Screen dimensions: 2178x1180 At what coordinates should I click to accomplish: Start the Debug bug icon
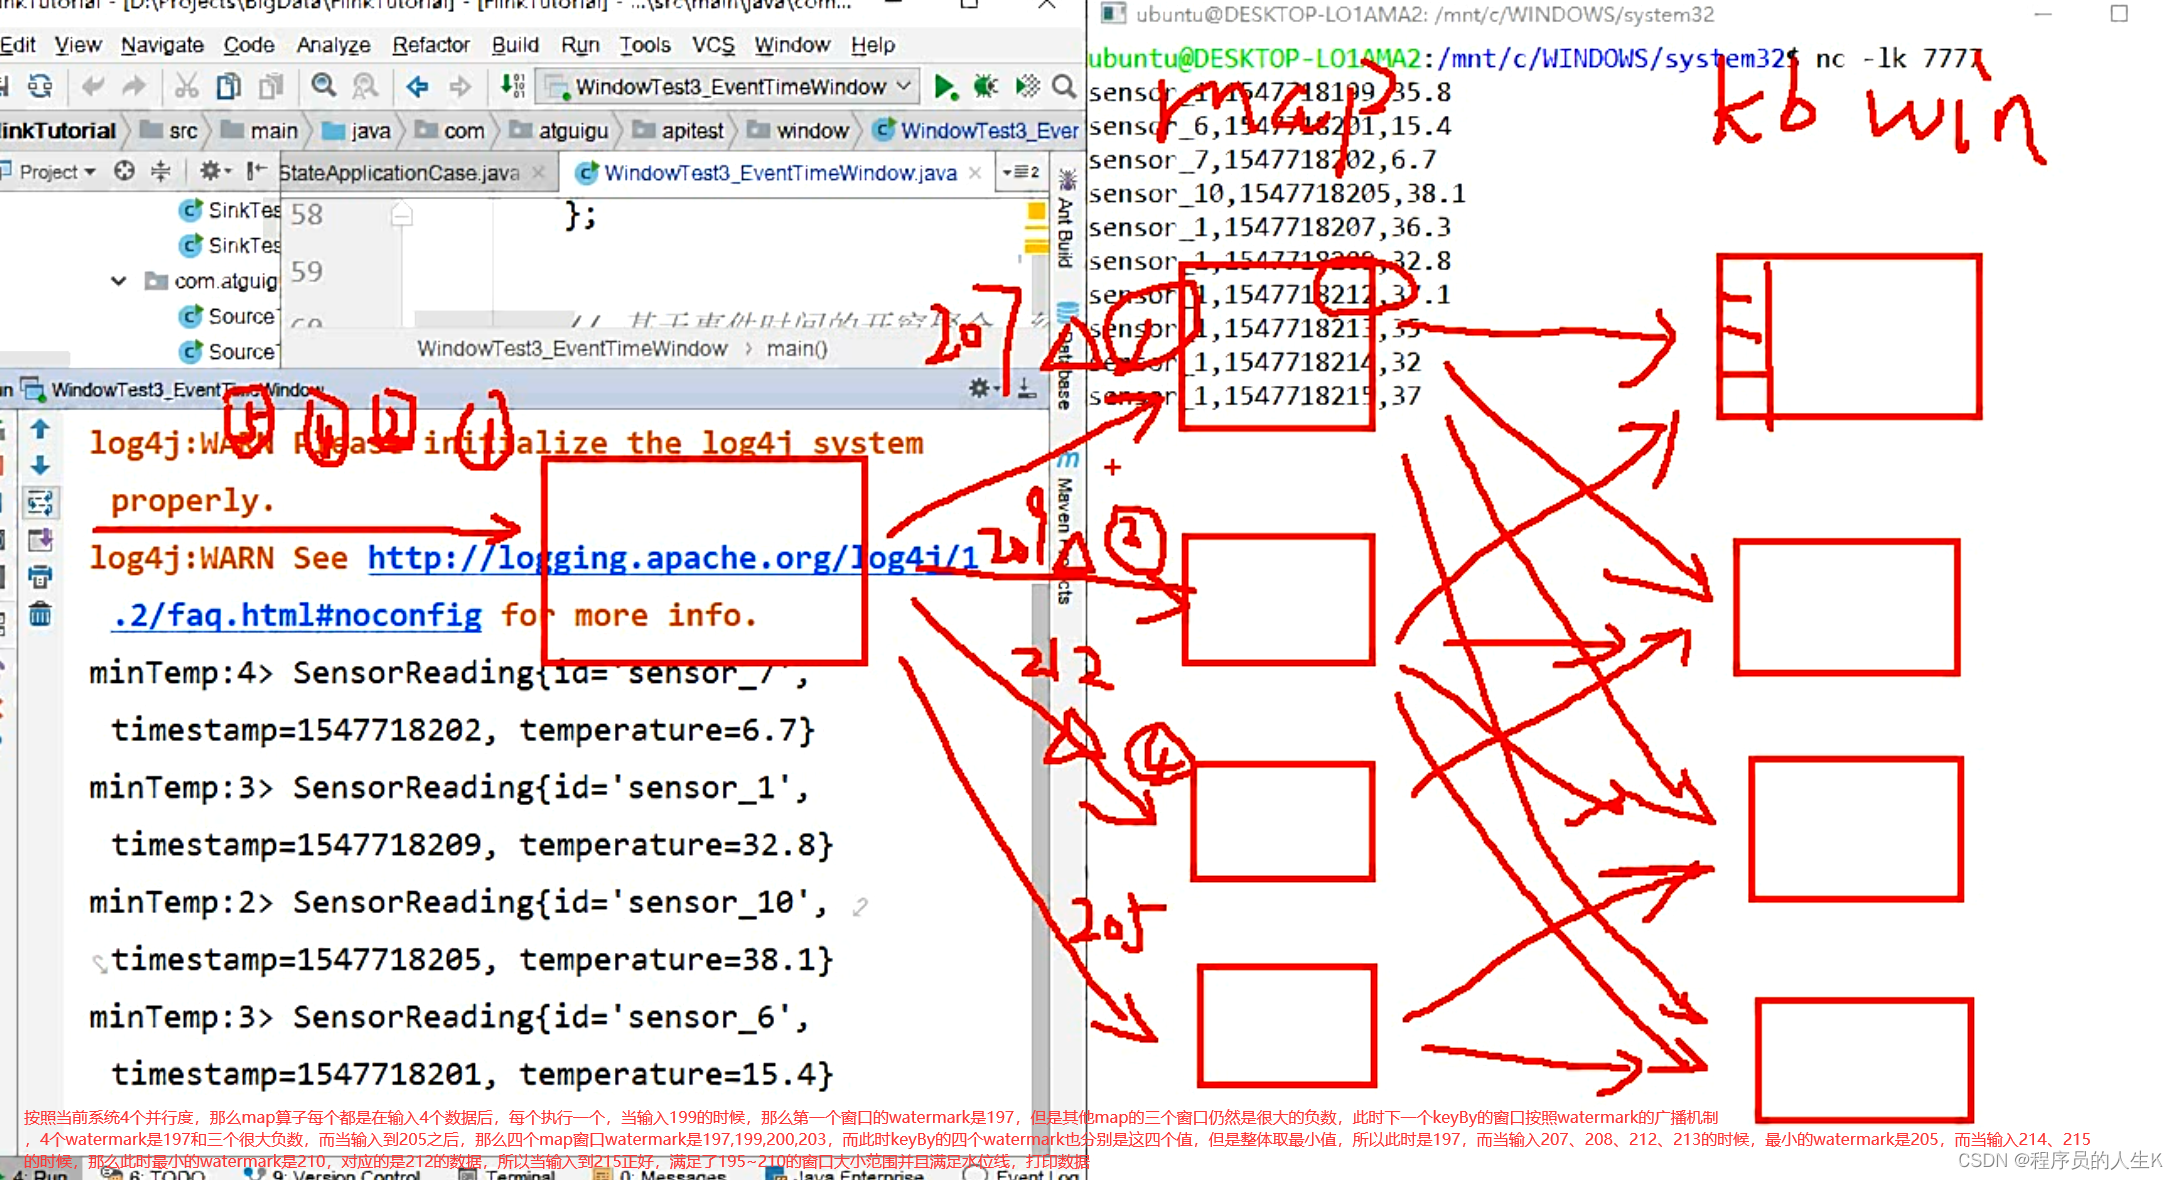click(986, 87)
